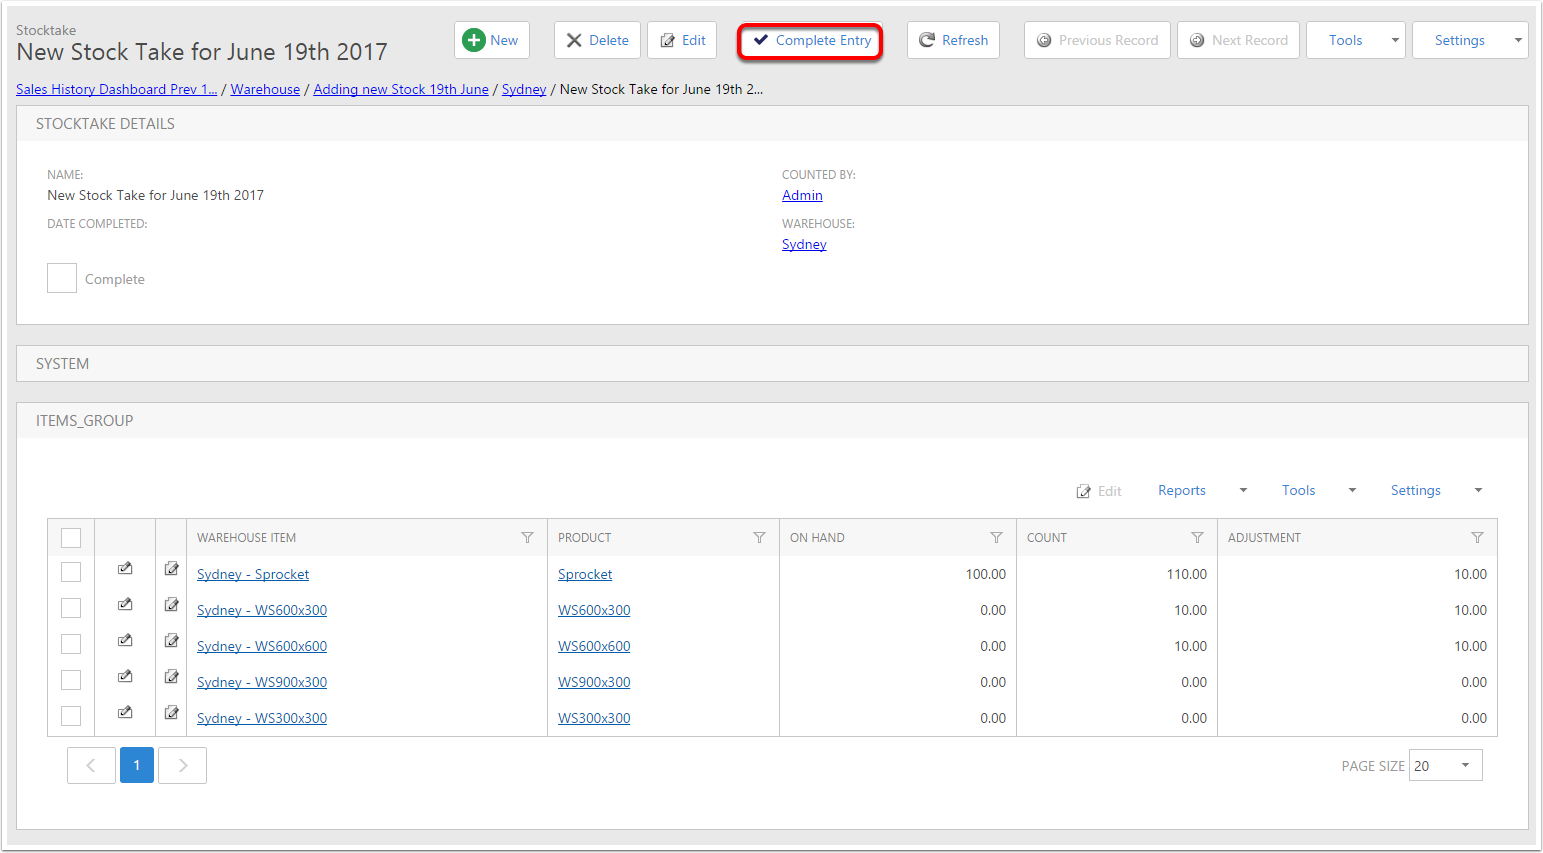
Task: Click the items grid Edit button
Action: (1098, 491)
